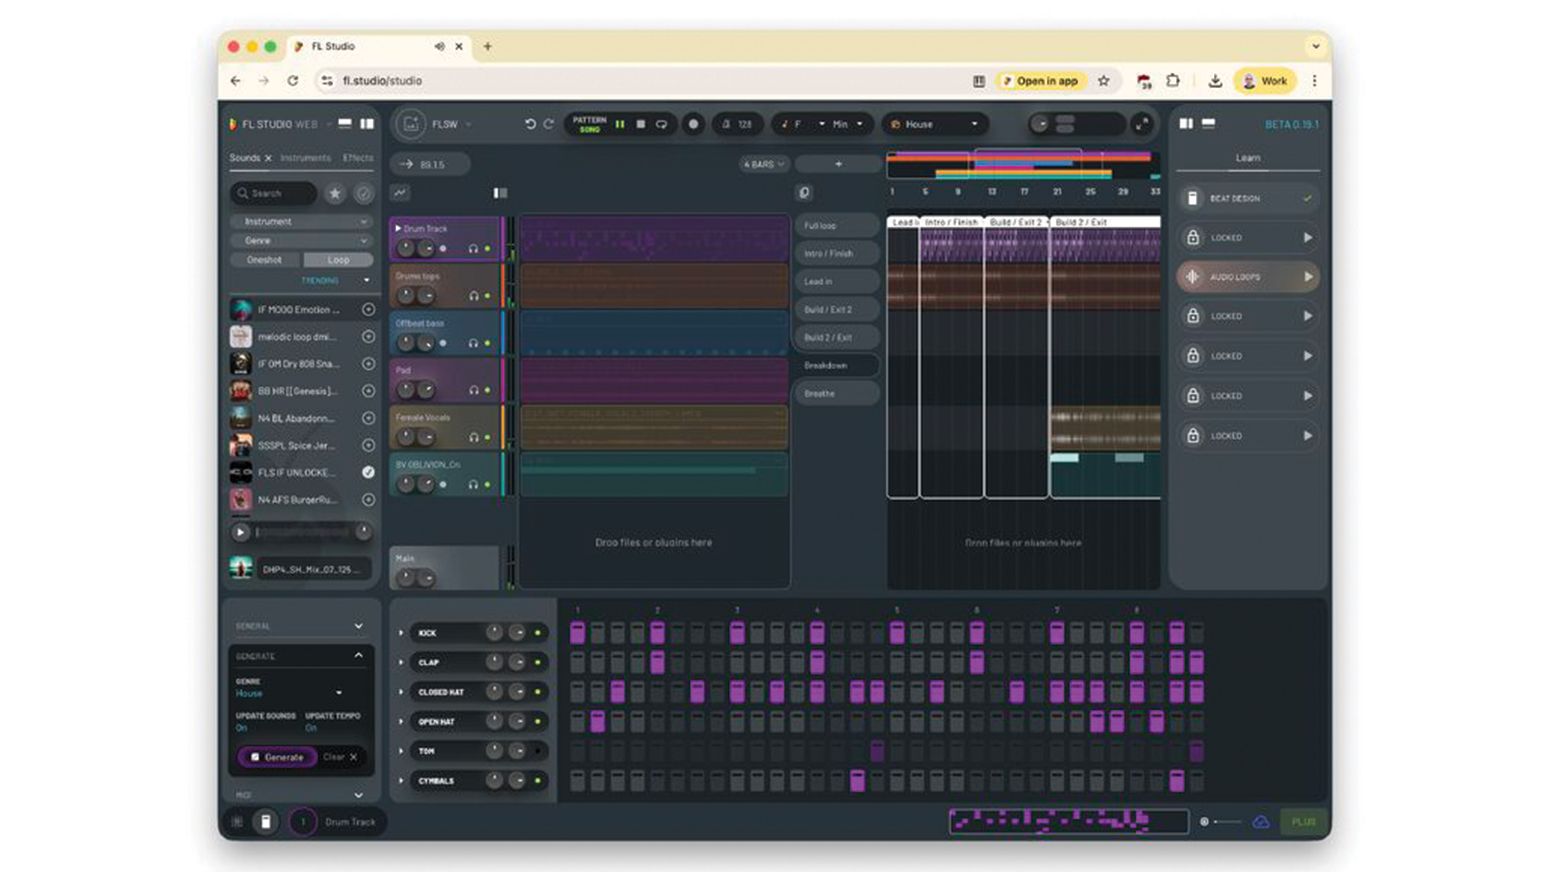The image size is (1550, 872).
Task: Click the automation curve icon above the playlist tracks
Action: point(401,192)
